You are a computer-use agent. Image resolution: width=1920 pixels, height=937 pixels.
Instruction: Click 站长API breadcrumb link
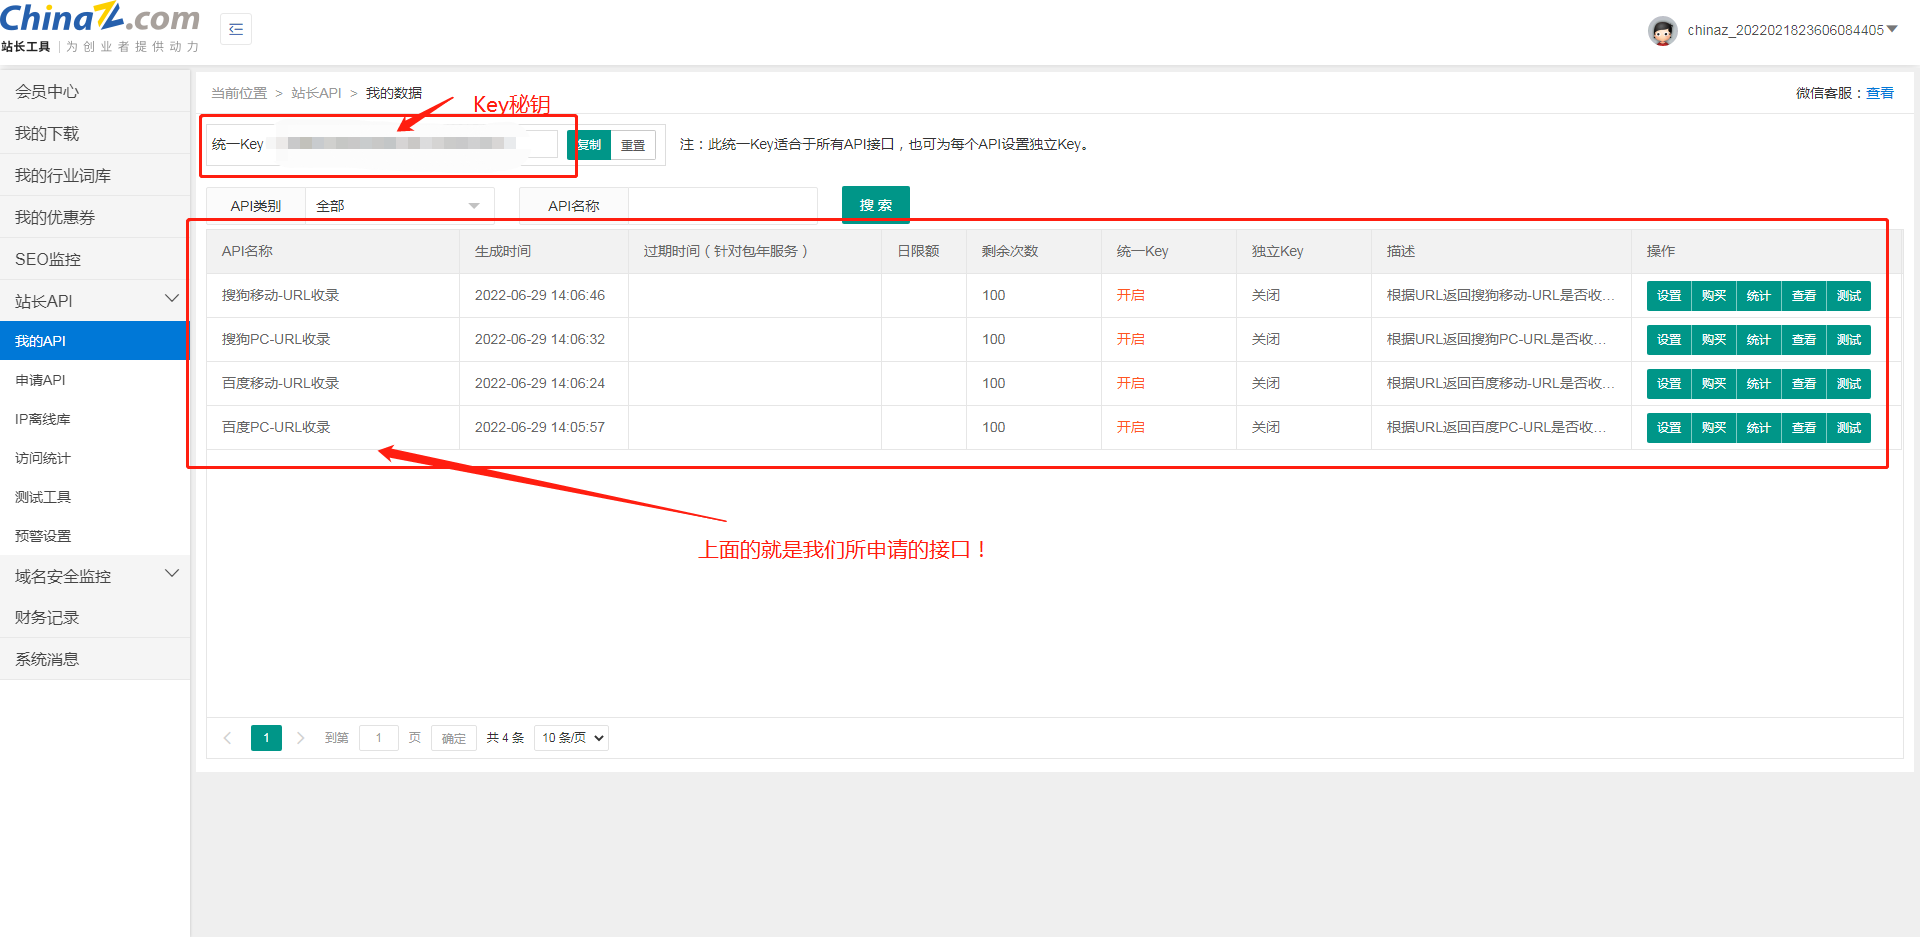pos(316,93)
